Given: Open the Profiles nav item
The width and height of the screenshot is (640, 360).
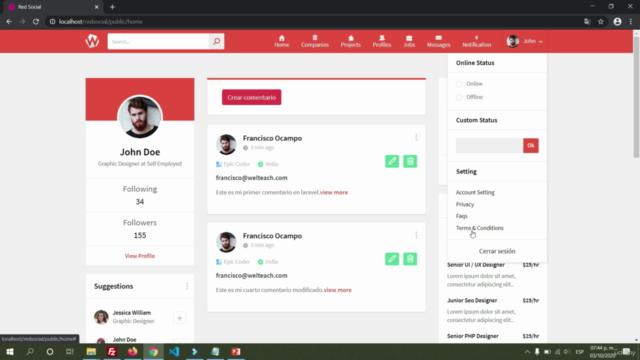Looking at the screenshot, I should pos(382,41).
